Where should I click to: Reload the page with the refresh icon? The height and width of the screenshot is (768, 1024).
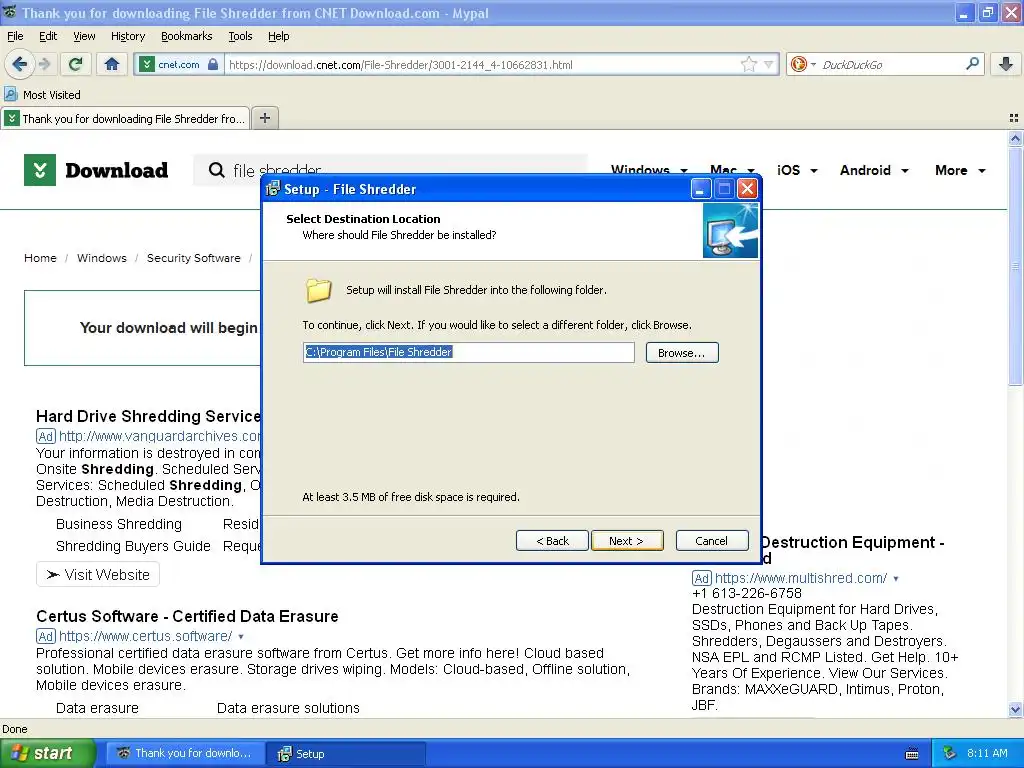[76, 64]
